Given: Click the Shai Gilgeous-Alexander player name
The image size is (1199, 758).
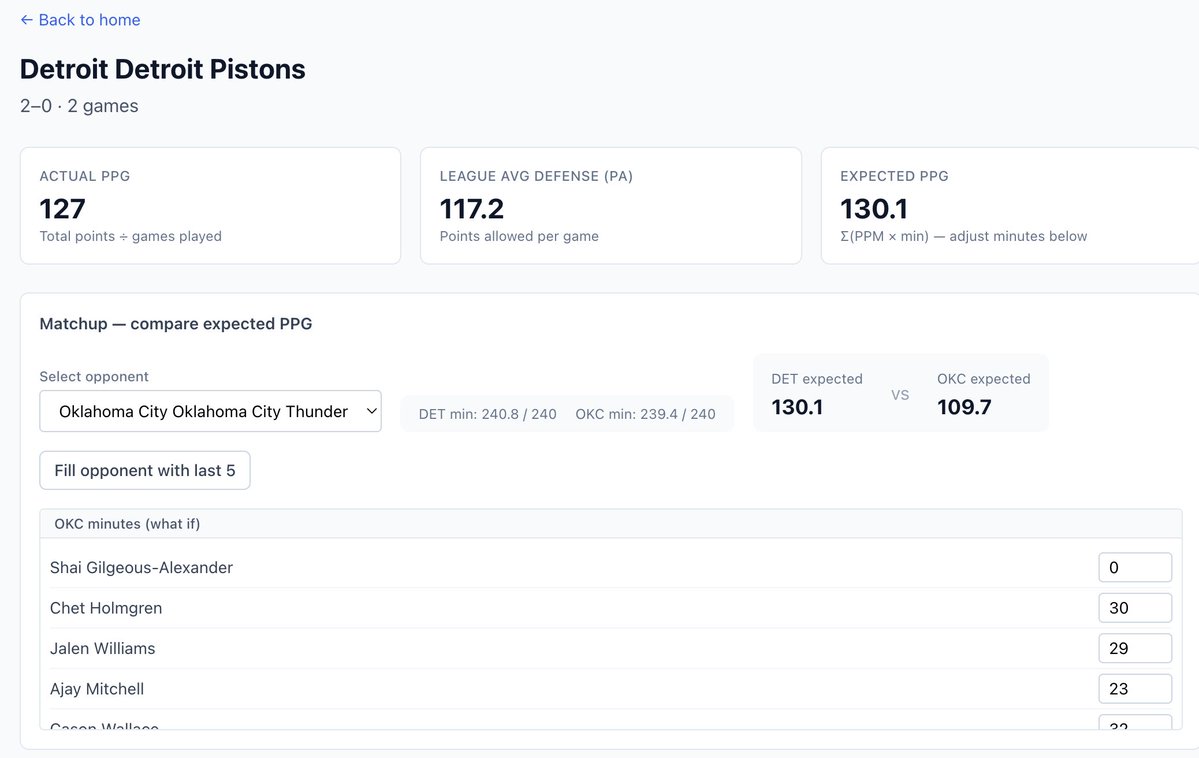Looking at the screenshot, I should point(141,568).
